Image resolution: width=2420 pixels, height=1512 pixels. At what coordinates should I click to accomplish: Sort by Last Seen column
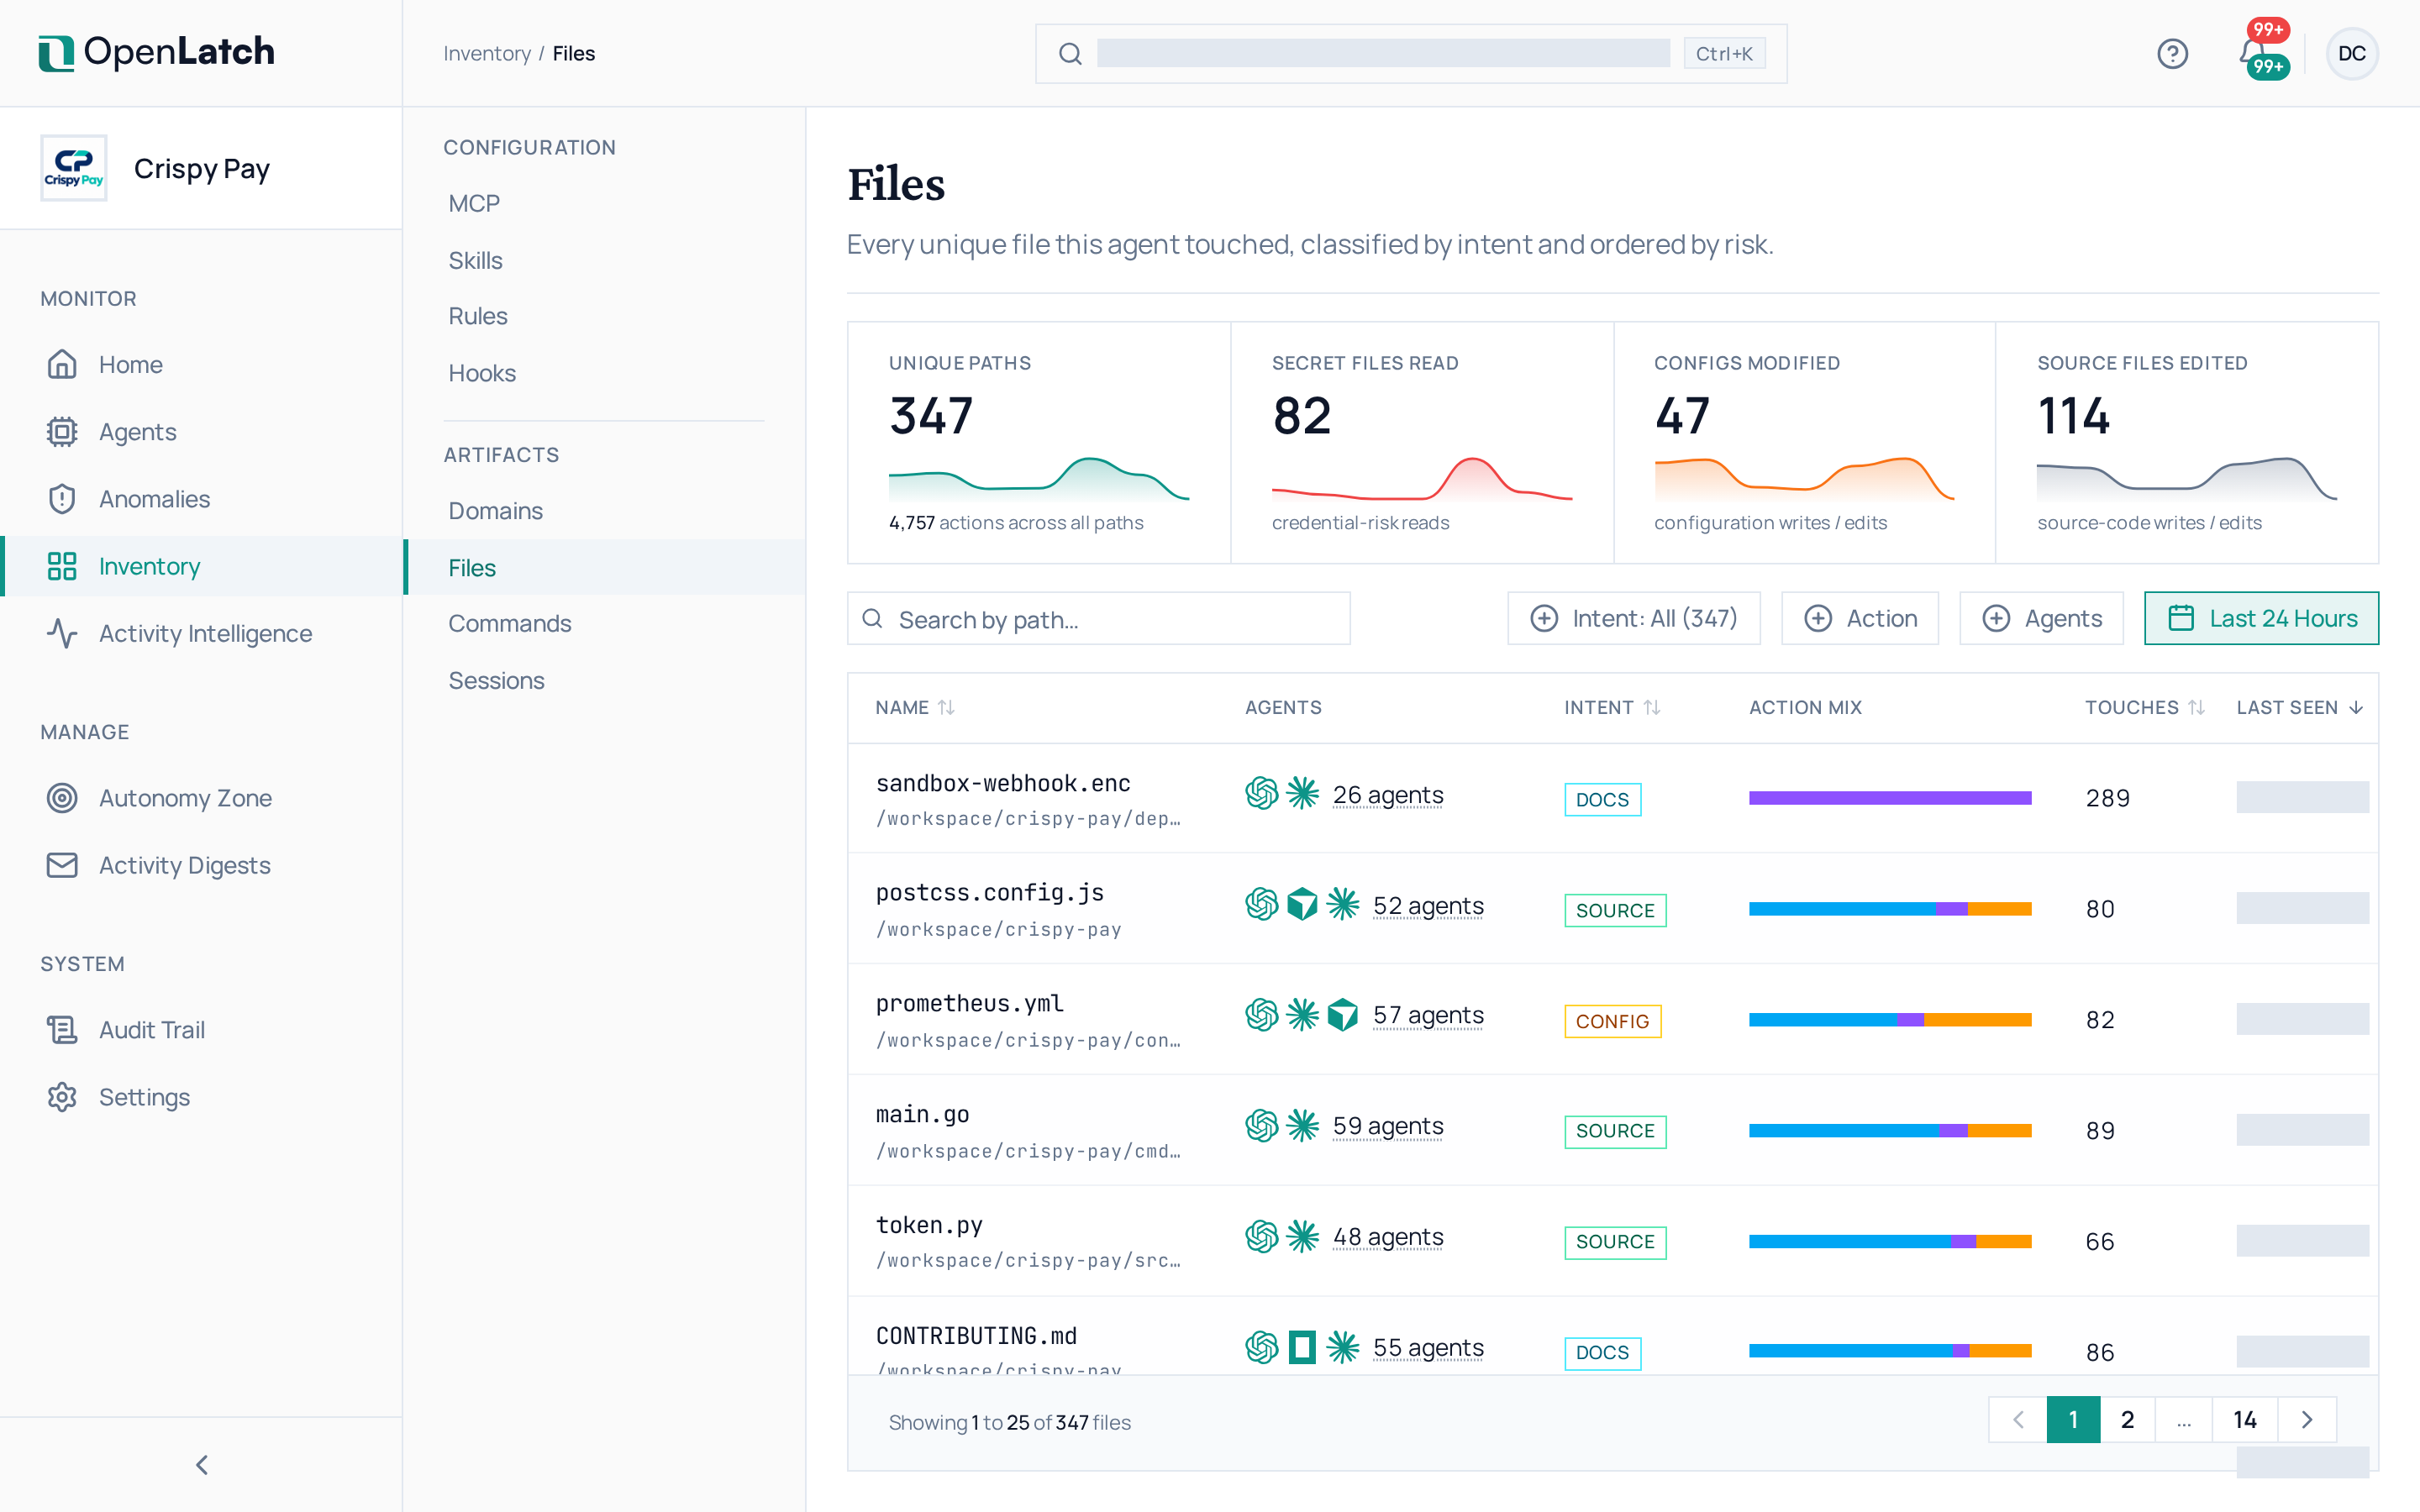(2300, 707)
